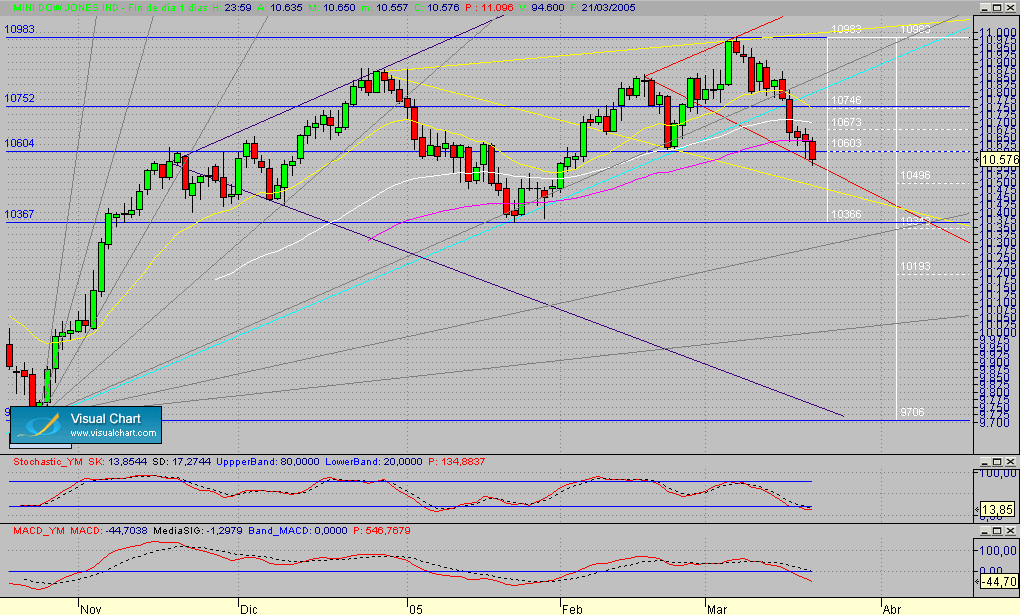Close the Stochastic_YM indicator panel
Viewport: 1020px width, 615px height.
1010,461
